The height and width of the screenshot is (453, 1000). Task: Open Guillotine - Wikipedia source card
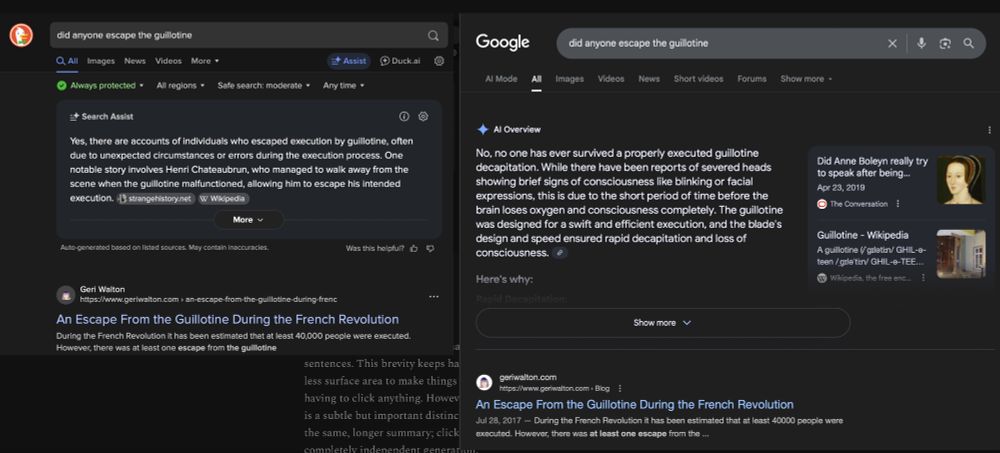(x=863, y=235)
